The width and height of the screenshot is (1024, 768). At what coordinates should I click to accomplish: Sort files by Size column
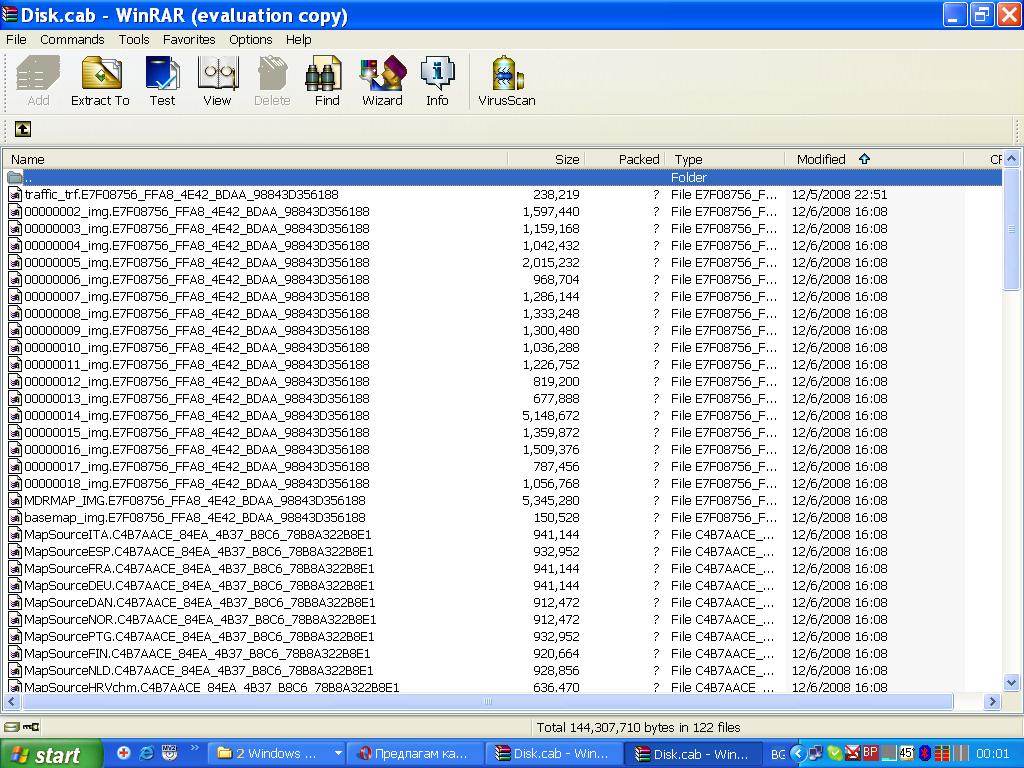566,159
